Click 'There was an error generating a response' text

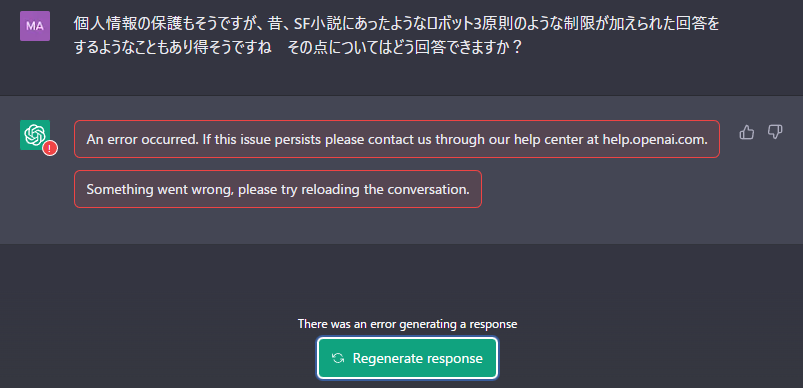point(407,324)
